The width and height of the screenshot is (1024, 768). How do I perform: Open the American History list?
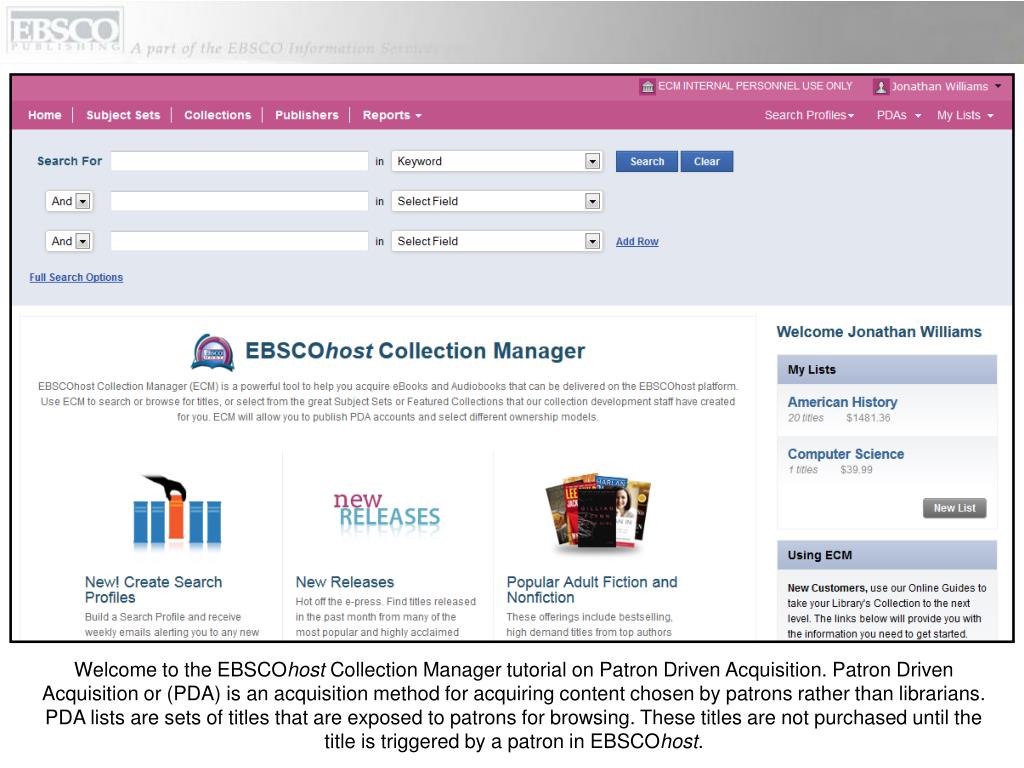click(842, 402)
